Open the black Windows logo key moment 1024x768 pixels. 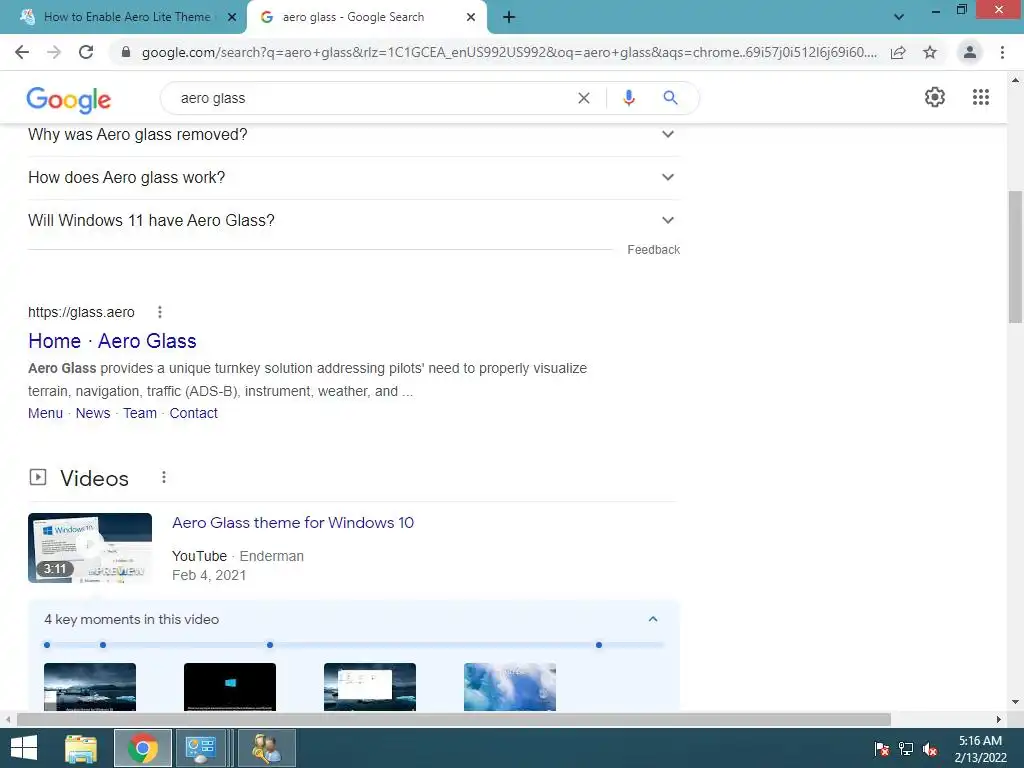230,687
